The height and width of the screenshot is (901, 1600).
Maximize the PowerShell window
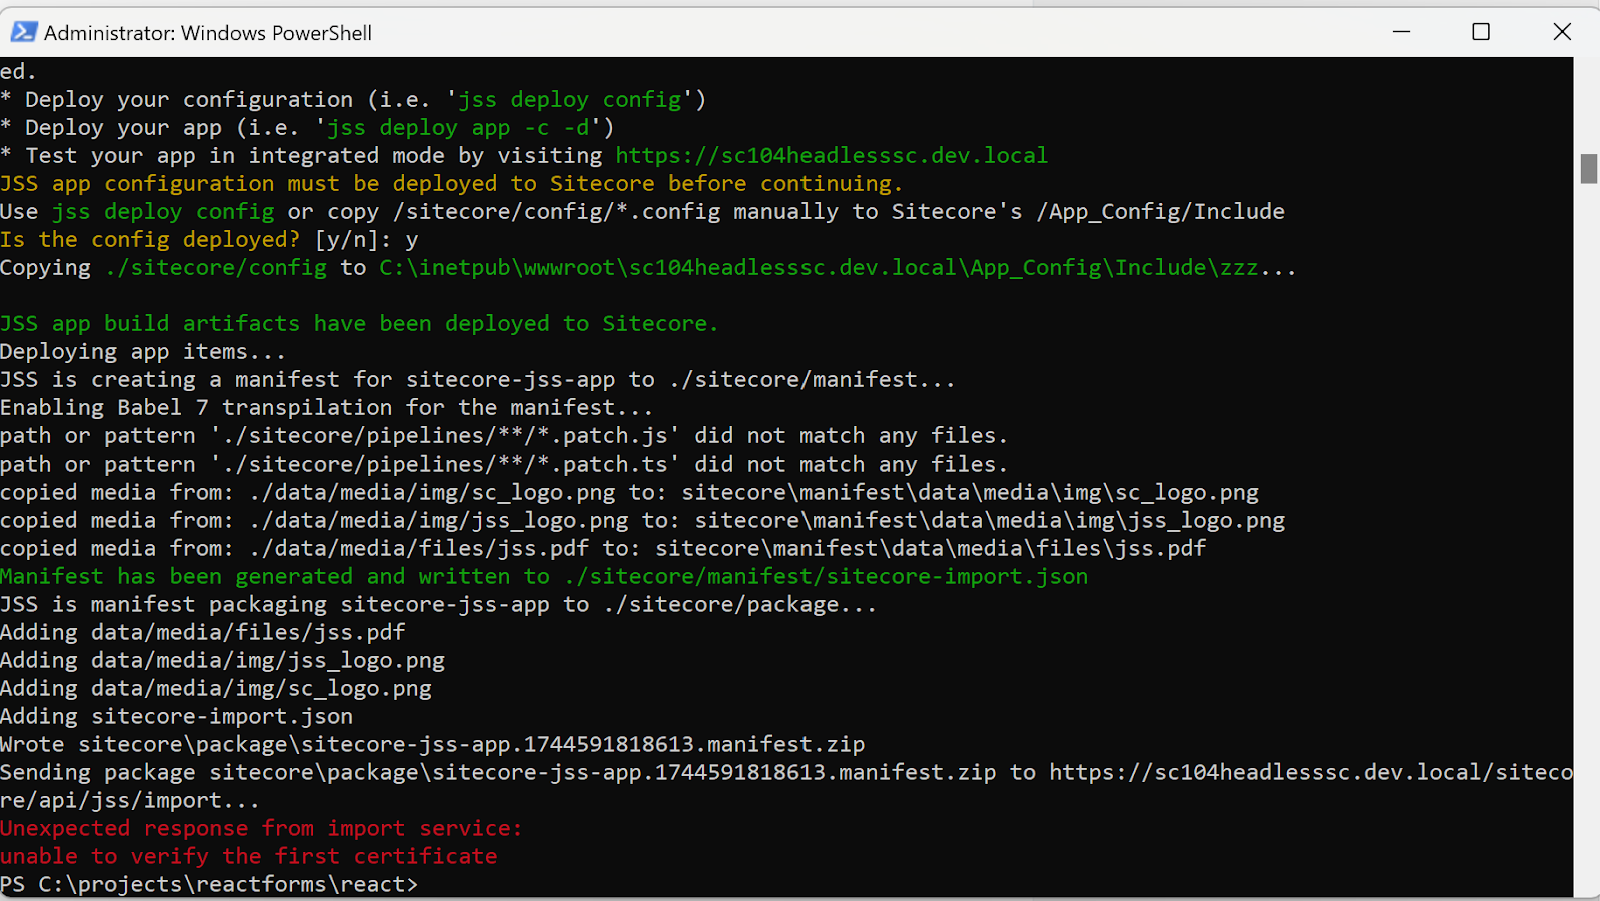coord(1481,32)
